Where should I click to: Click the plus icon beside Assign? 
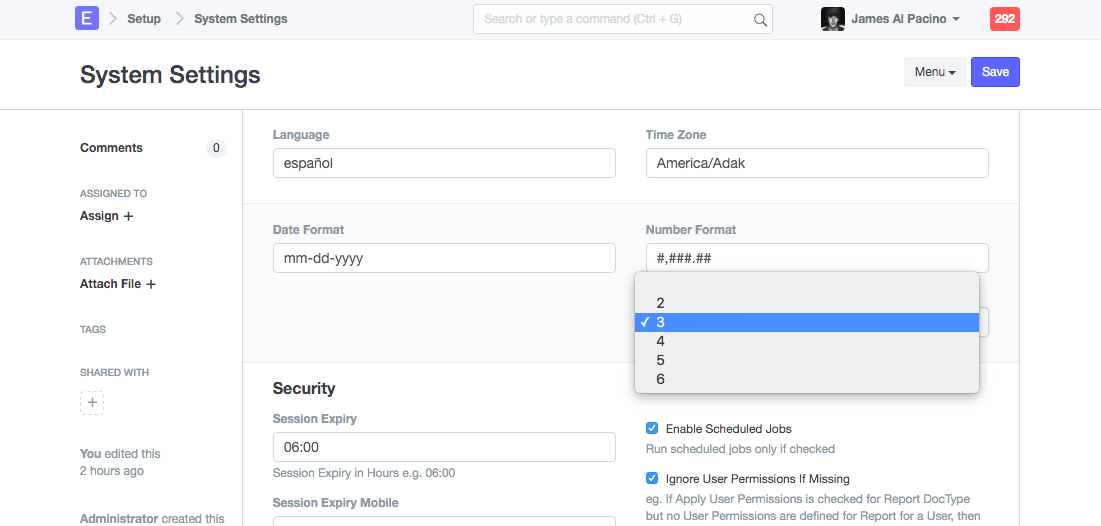(128, 216)
